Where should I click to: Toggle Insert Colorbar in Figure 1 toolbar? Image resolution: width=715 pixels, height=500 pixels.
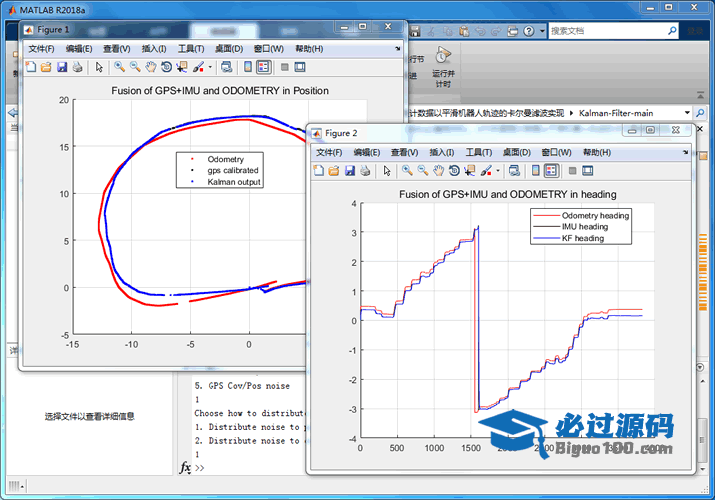[x=247, y=67]
